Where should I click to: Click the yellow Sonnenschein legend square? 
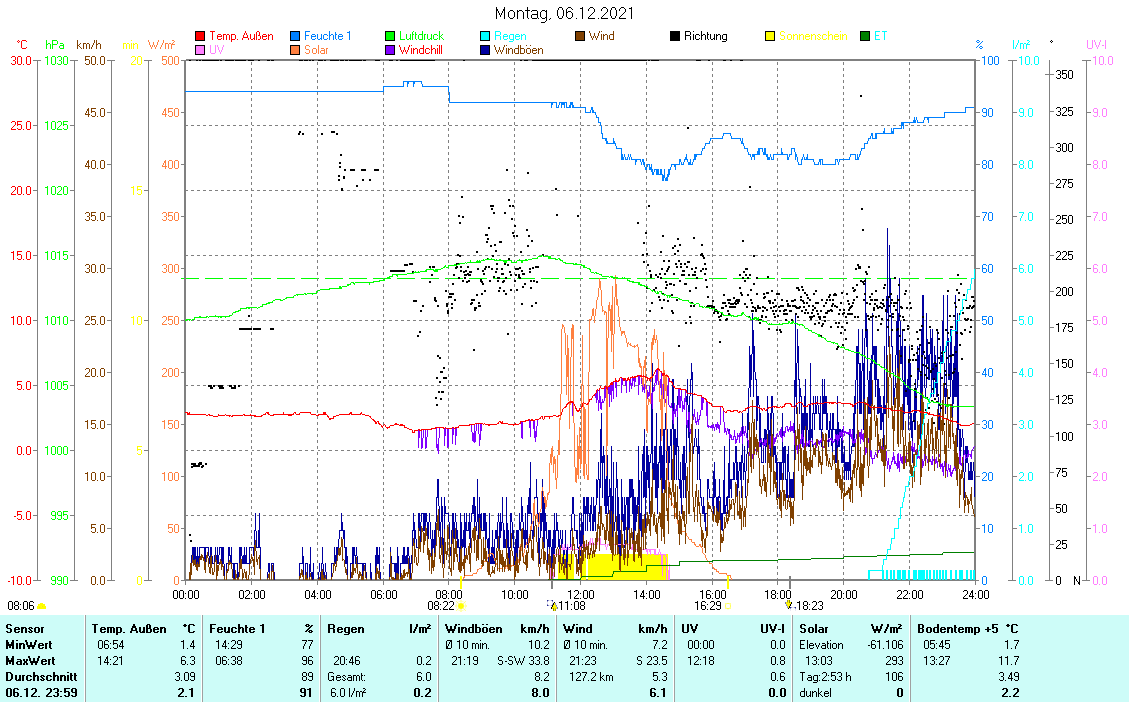[x=770, y=36]
